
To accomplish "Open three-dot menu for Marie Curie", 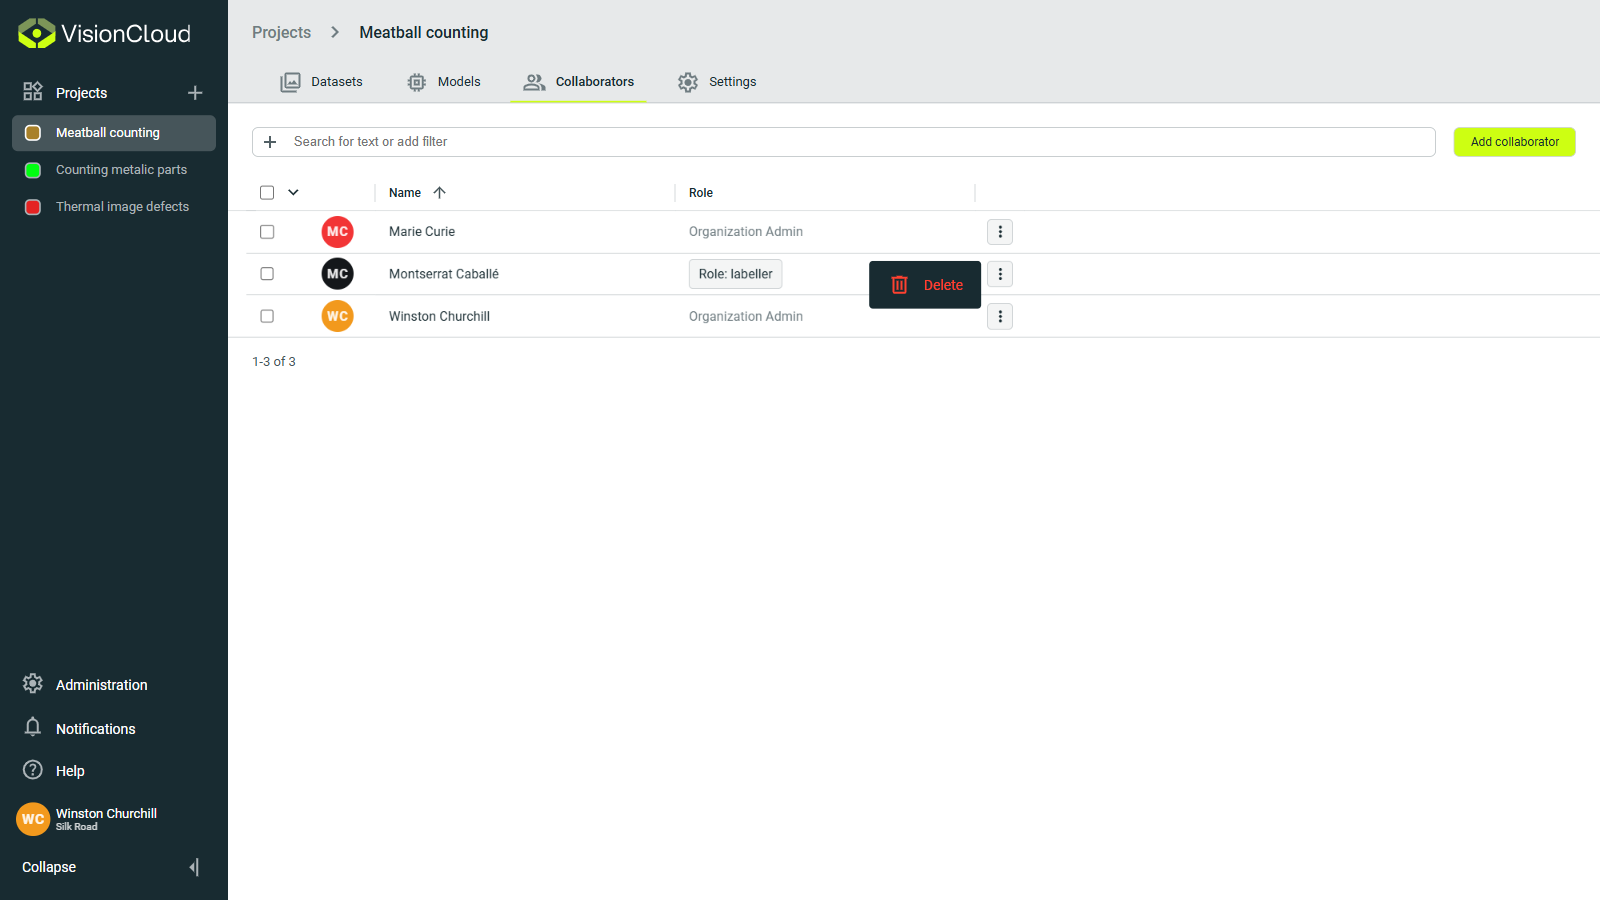I will (1000, 232).
